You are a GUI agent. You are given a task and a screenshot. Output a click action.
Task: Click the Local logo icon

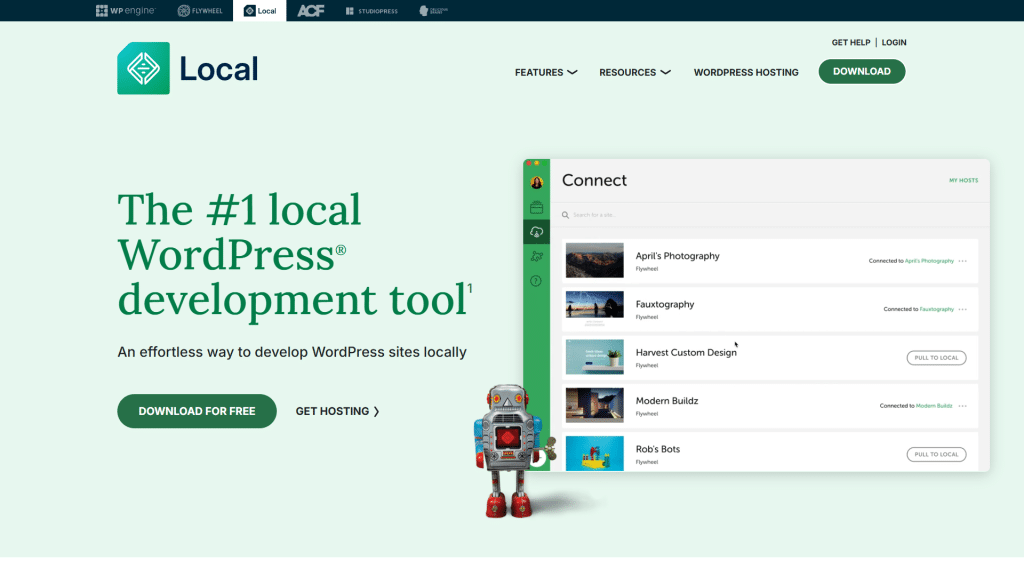(x=144, y=69)
